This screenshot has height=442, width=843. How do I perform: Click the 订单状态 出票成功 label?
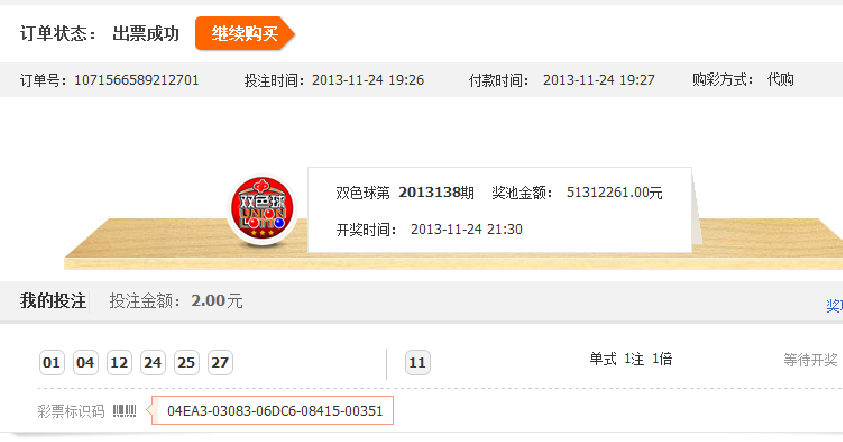99,34
